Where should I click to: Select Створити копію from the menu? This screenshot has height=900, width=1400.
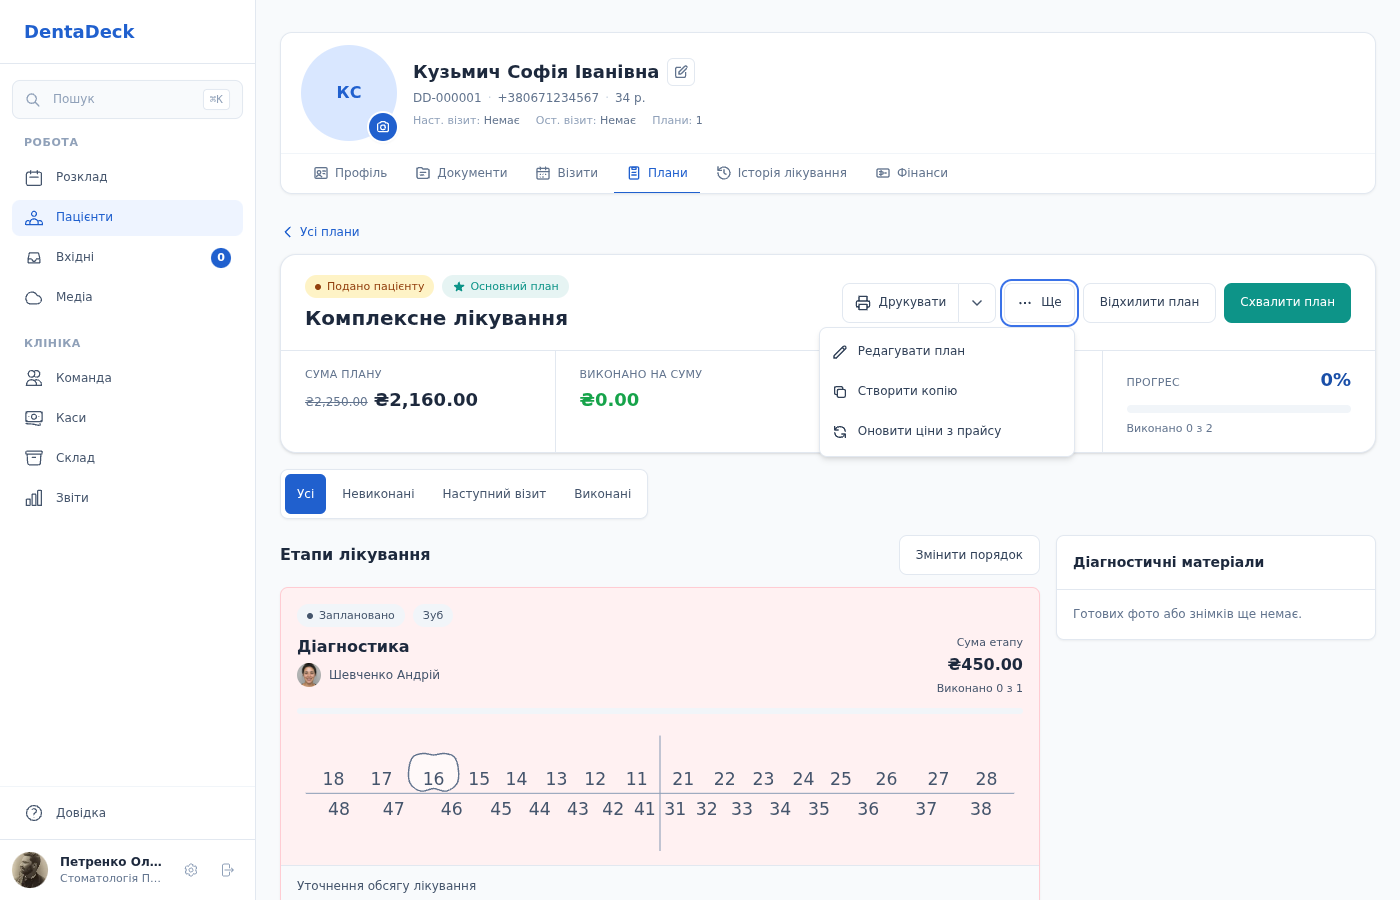pyautogui.click(x=947, y=391)
